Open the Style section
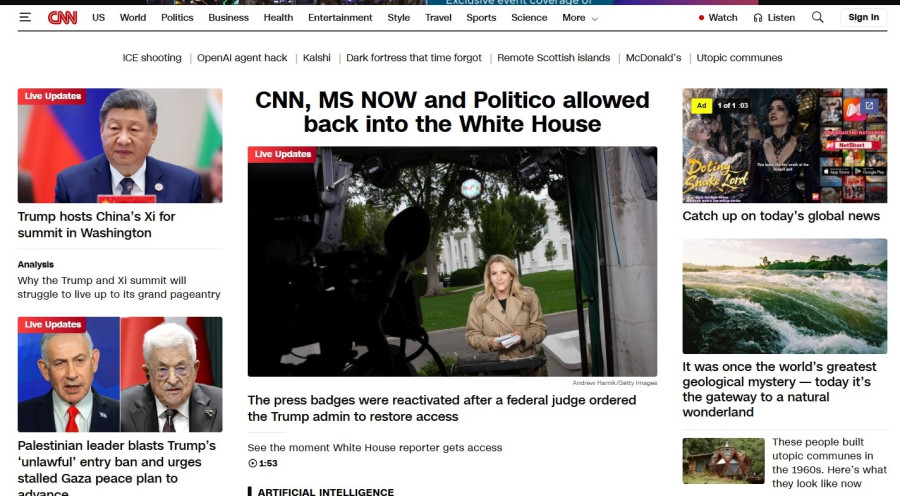The height and width of the screenshot is (496, 900). point(398,18)
